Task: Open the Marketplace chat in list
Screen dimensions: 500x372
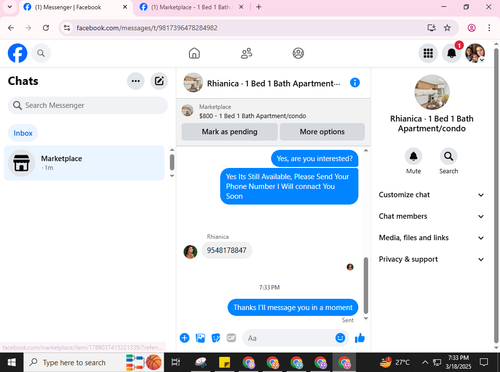Action: point(84,163)
